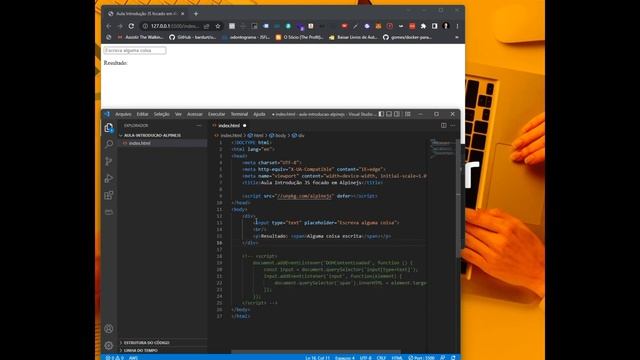Open the Explorer view in VS Code activity bar
This screenshot has height=360, width=640.
109,128
